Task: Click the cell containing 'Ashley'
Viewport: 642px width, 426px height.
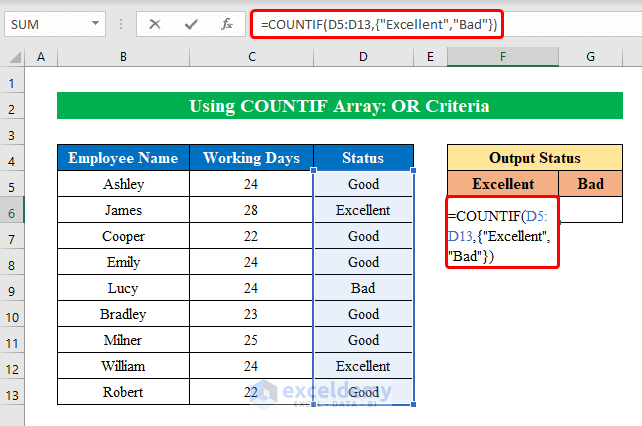Action: pos(123,184)
